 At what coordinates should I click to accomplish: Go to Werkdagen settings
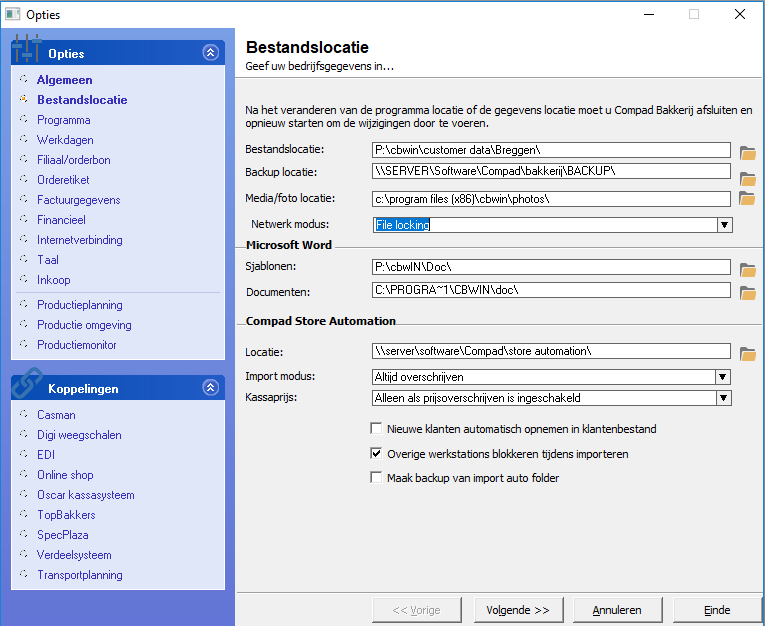click(65, 140)
